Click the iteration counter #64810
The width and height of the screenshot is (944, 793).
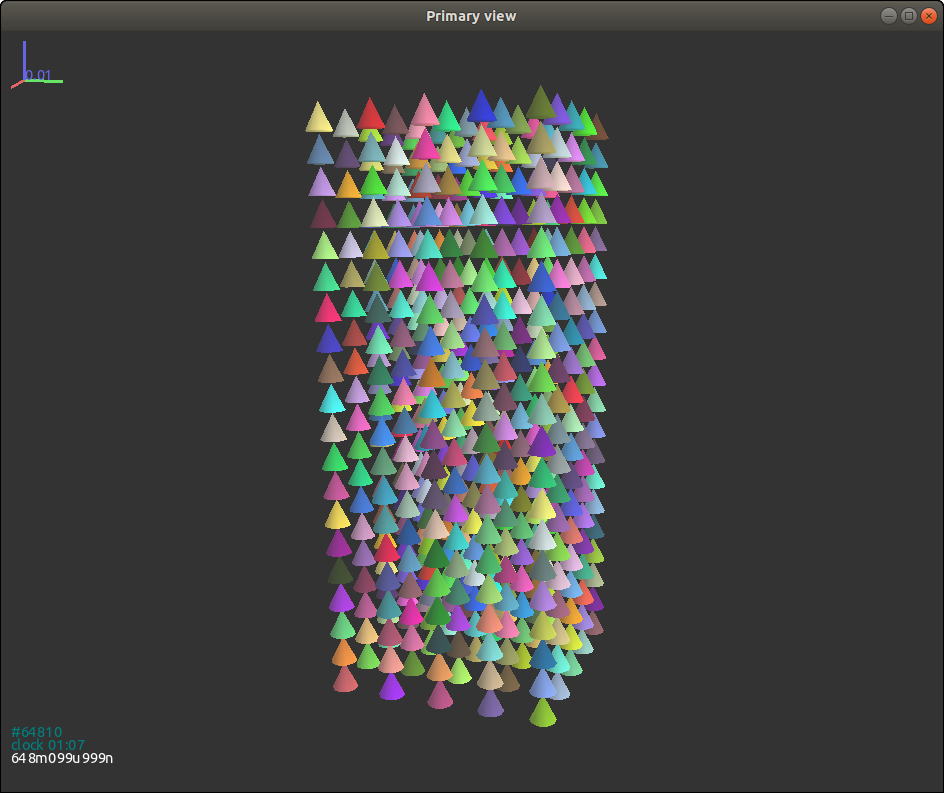36,732
